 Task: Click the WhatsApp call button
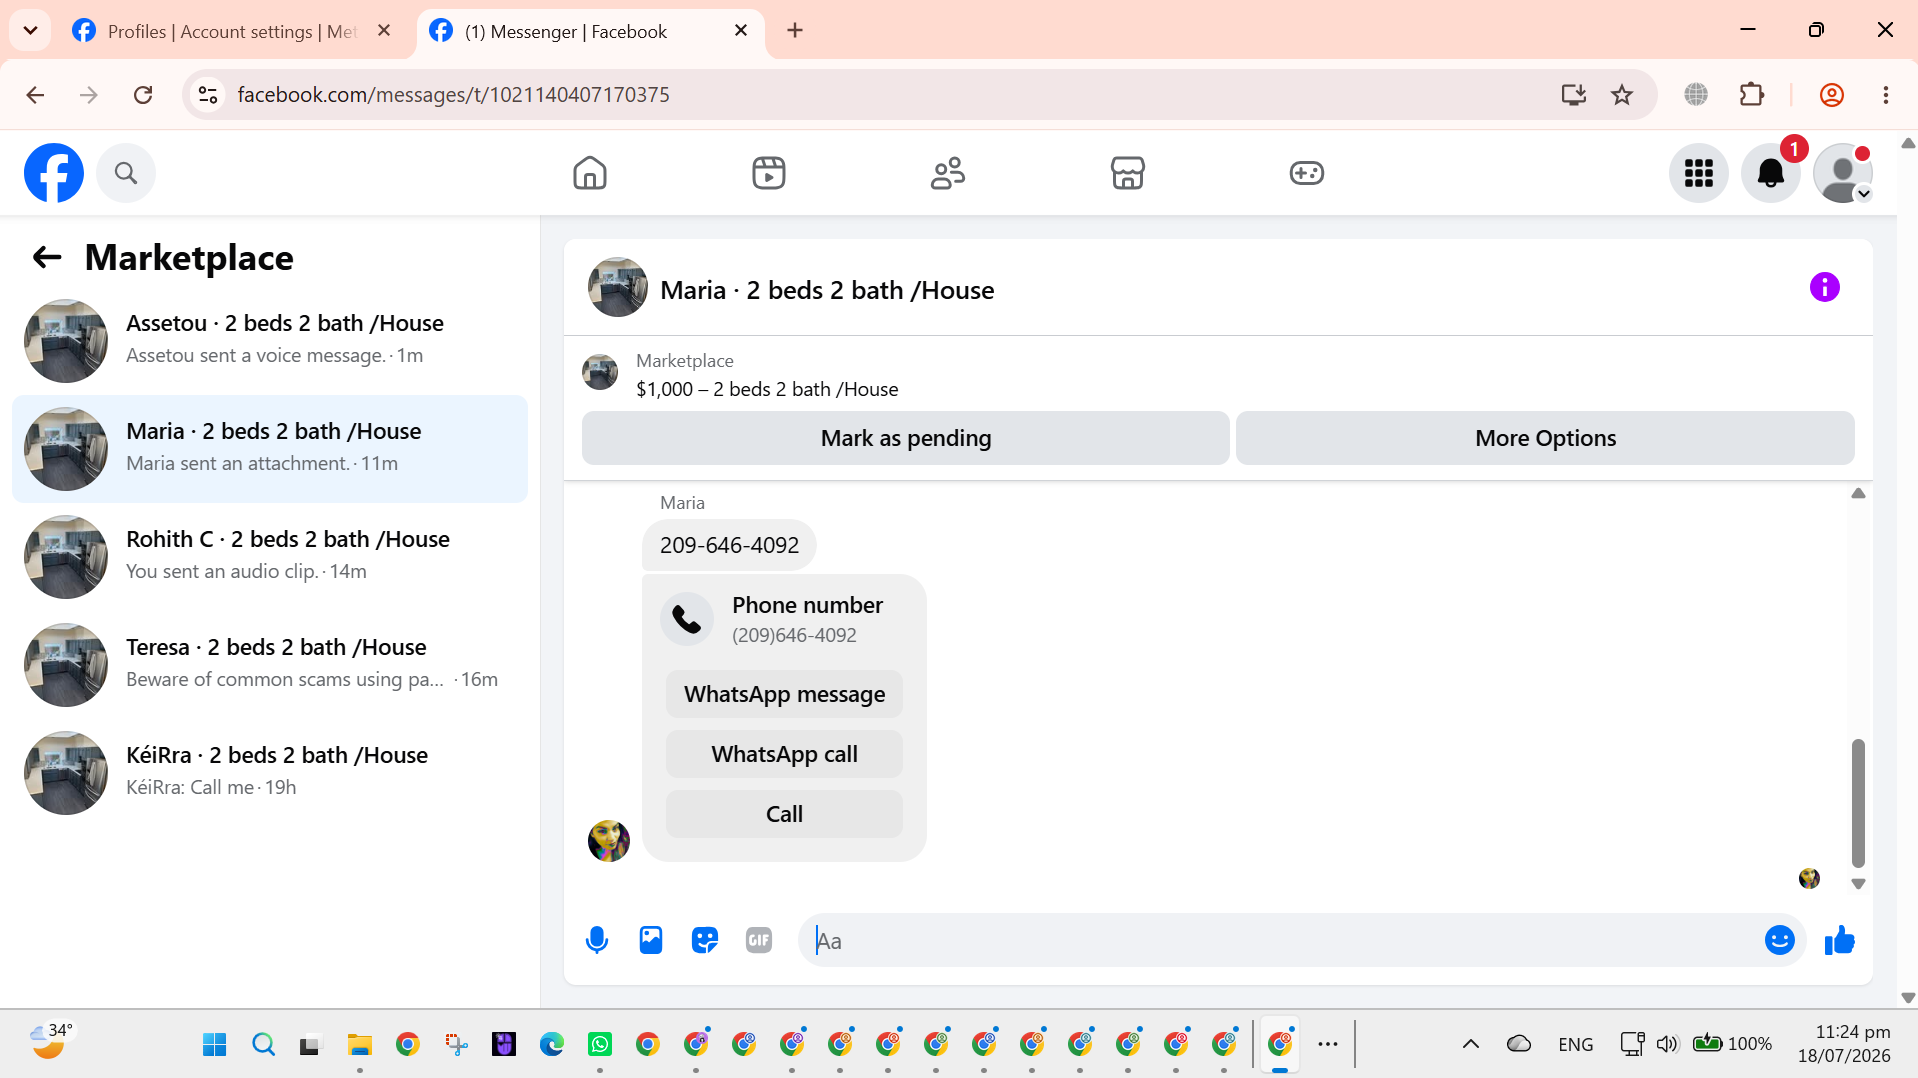[784, 754]
